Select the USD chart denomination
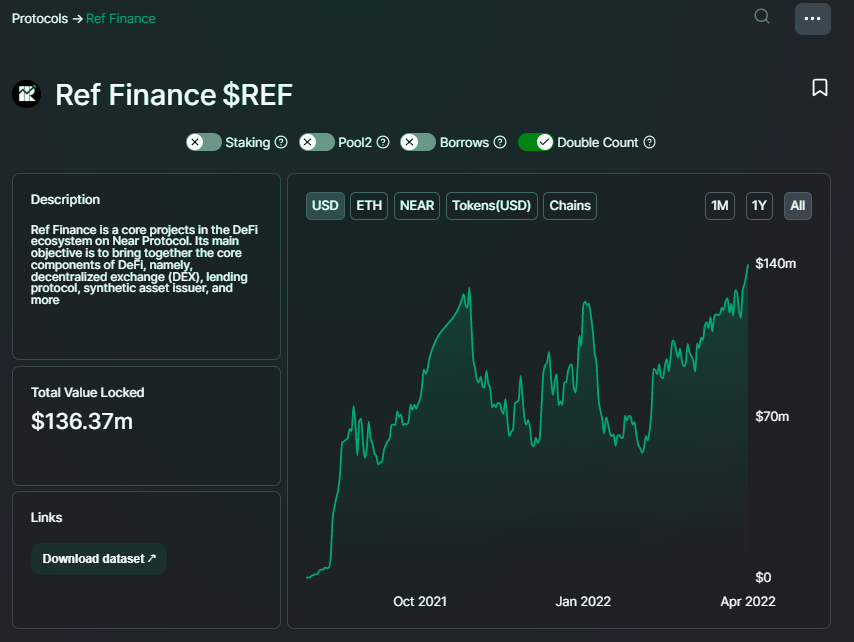The image size is (854, 642). [x=325, y=206]
